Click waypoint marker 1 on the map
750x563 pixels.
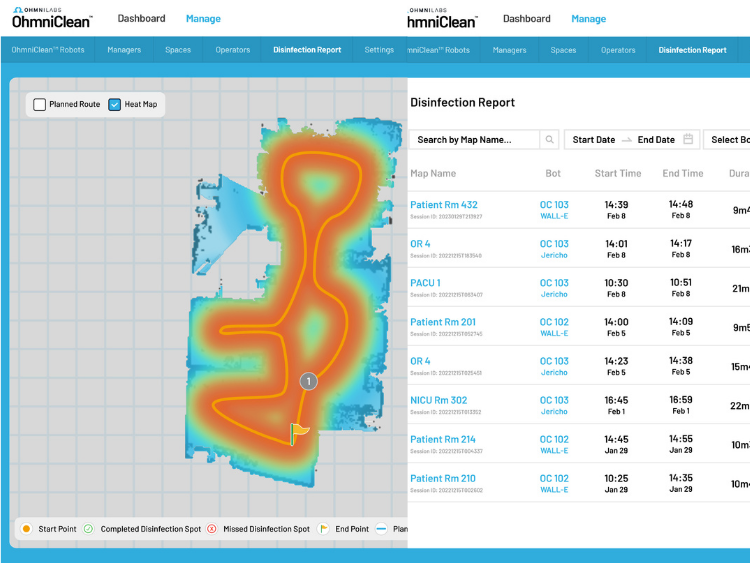pos(309,381)
